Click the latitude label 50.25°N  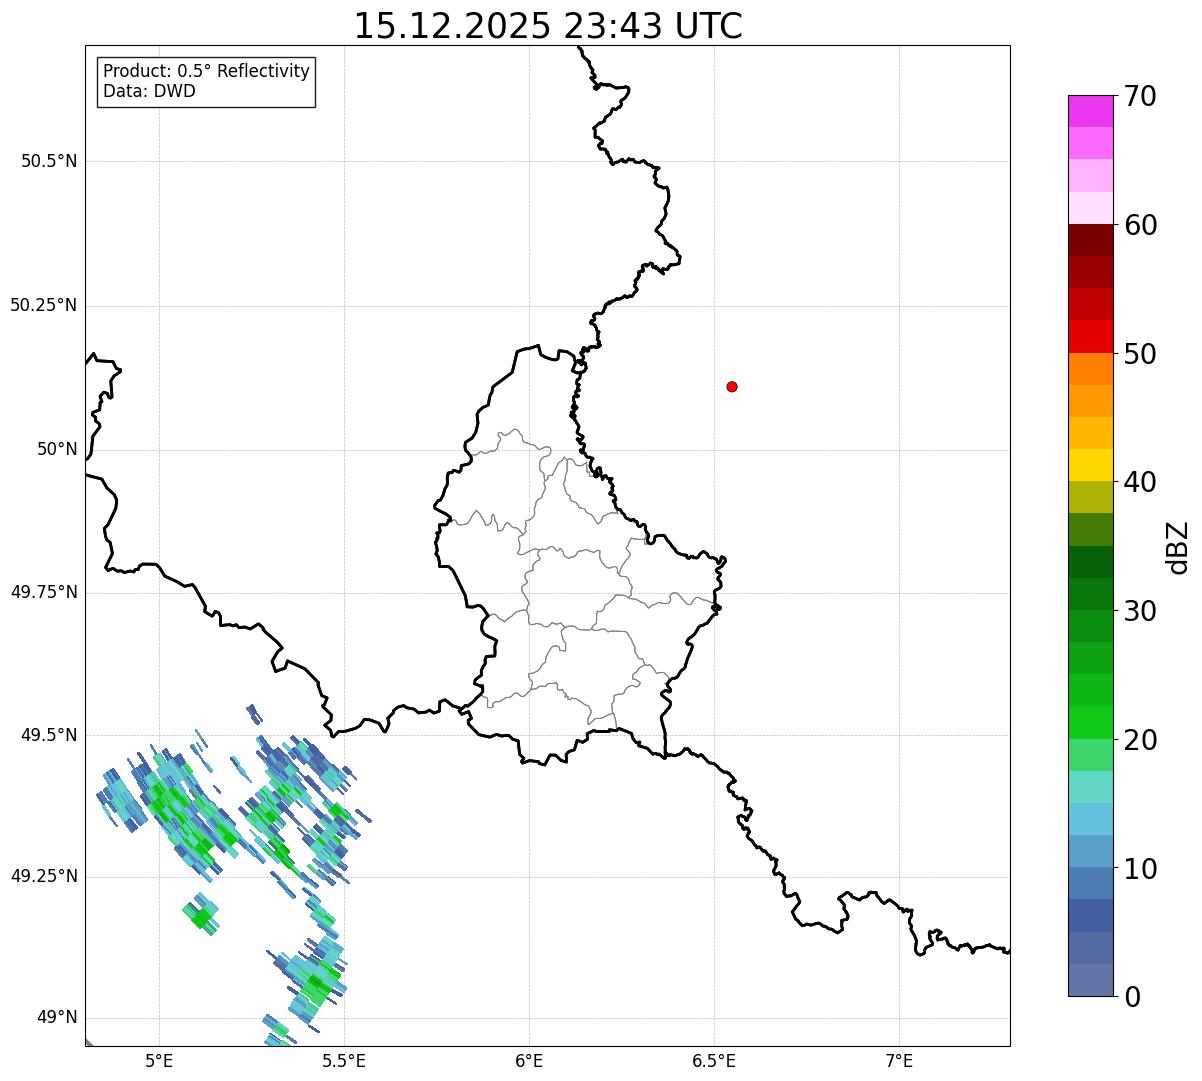pyautogui.click(x=44, y=305)
